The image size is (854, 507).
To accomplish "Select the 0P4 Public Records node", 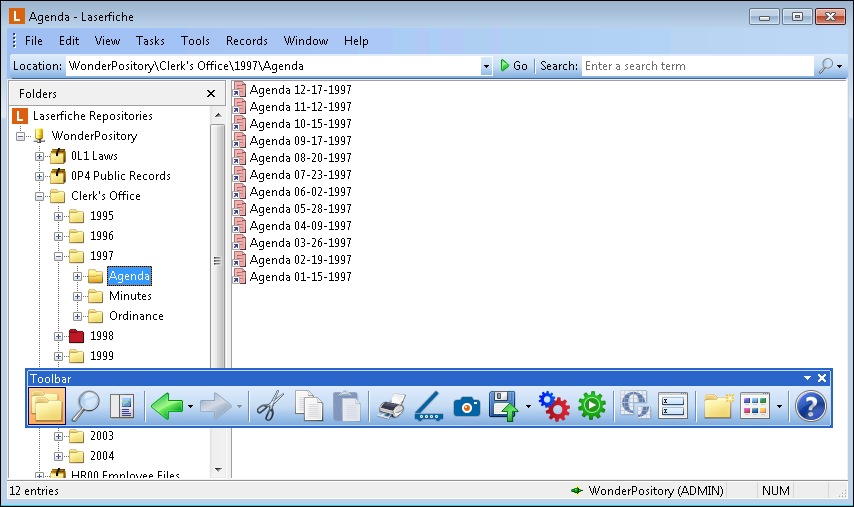I will (x=121, y=176).
